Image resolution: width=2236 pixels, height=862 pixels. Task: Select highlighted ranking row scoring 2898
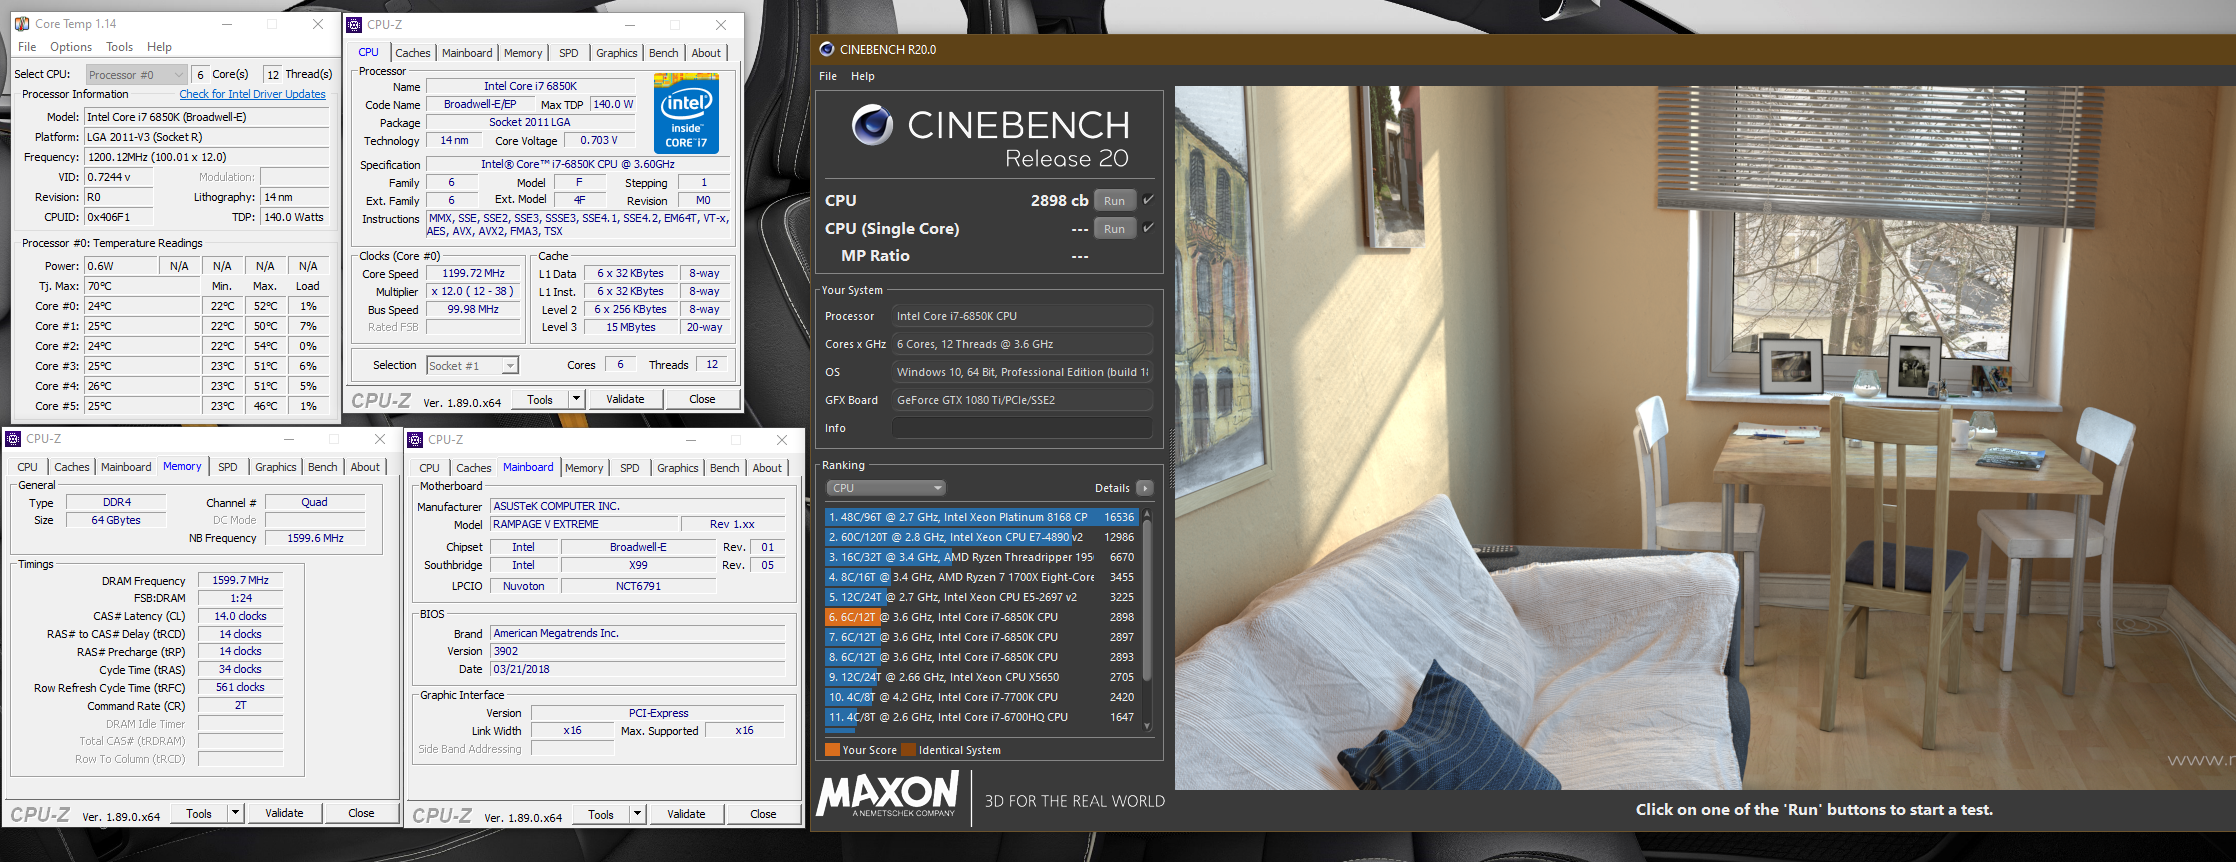coord(982,617)
